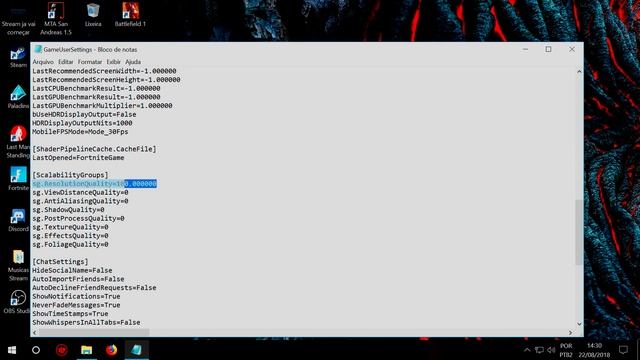Open the Last Man Standing desktop shortcut
This screenshot has width=640, height=360.
coord(18,142)
